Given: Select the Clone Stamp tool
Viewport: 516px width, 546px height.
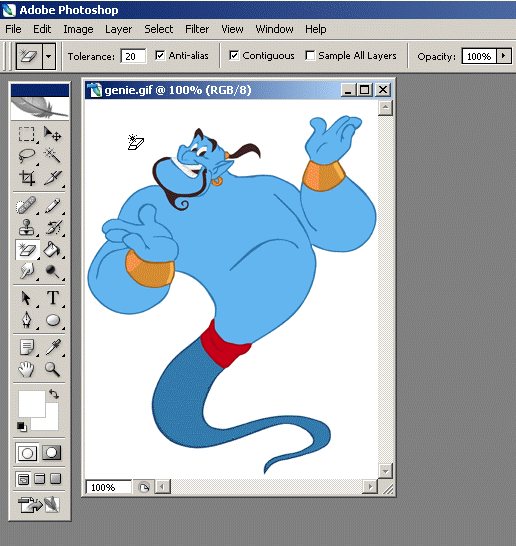Looking at the screenshot, I should [27, 227].
